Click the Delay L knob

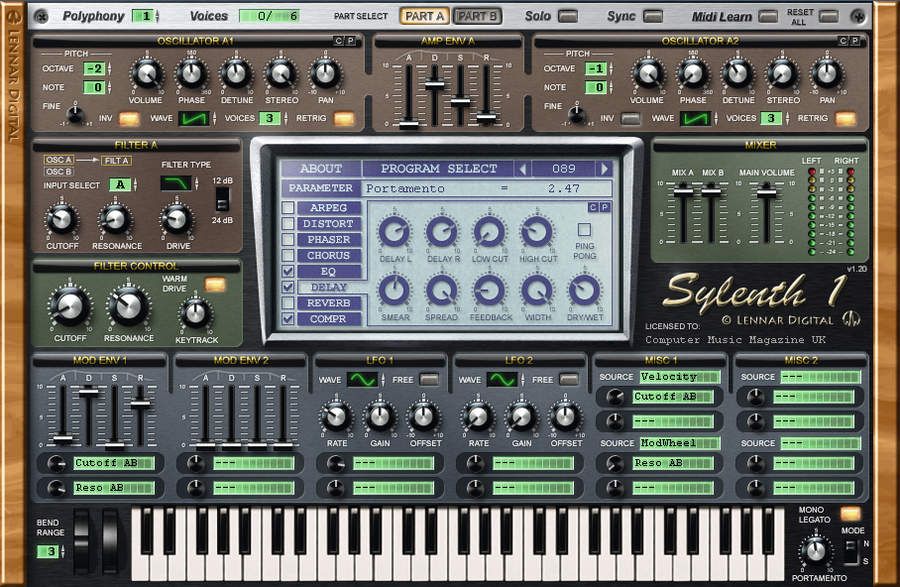394,232
